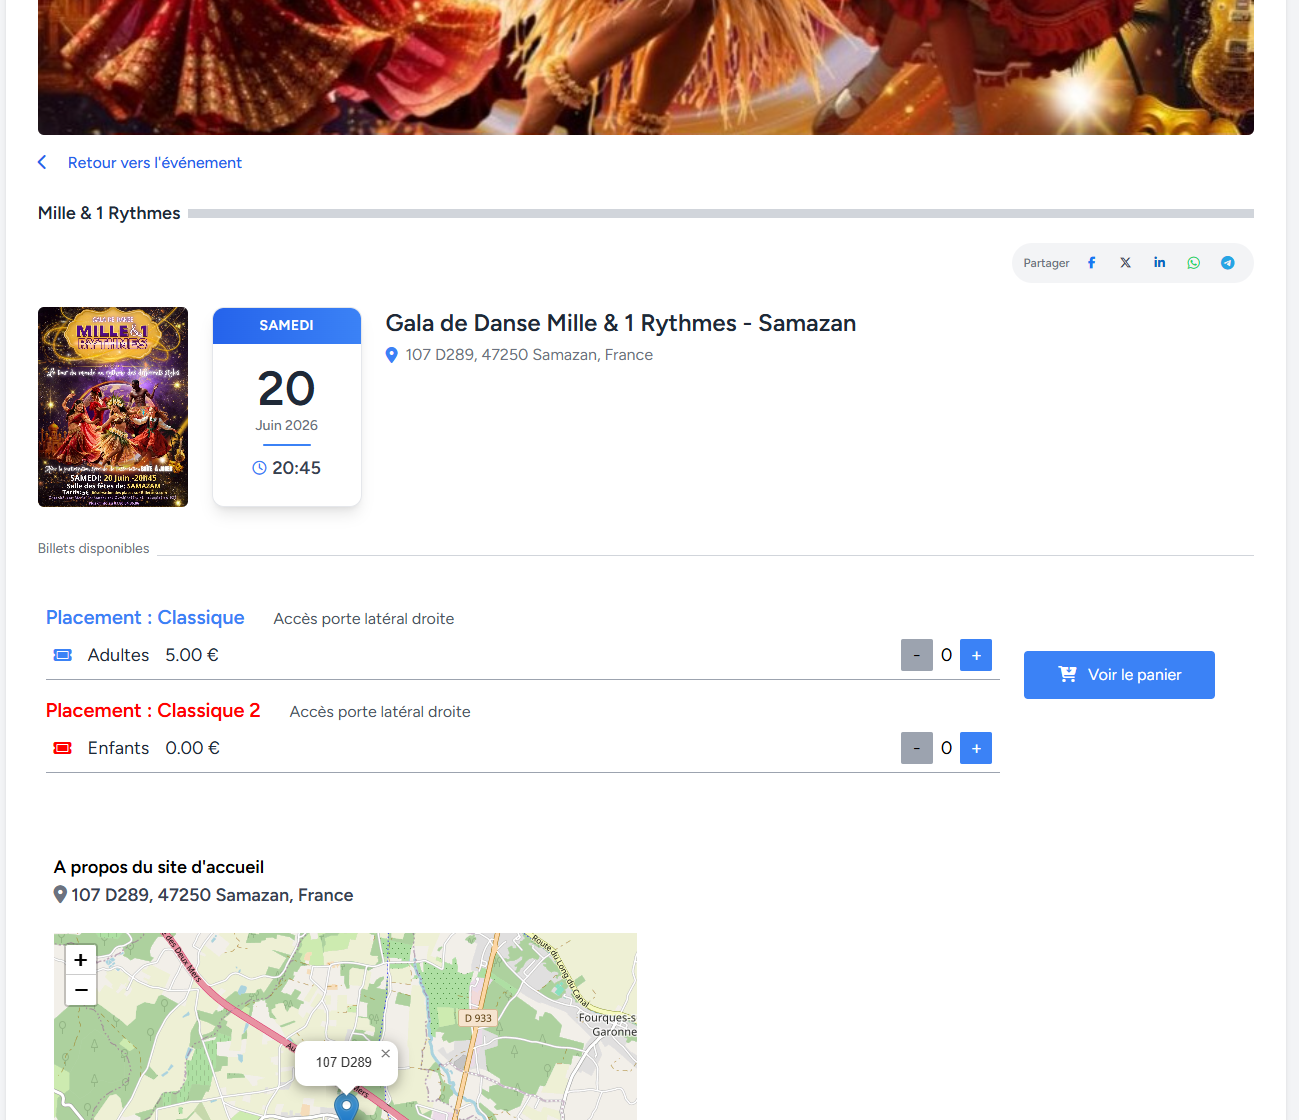Decrease the Enfants ticket quantity
The height and width of the screenshot is (1120, 1299).
(916, 747)
